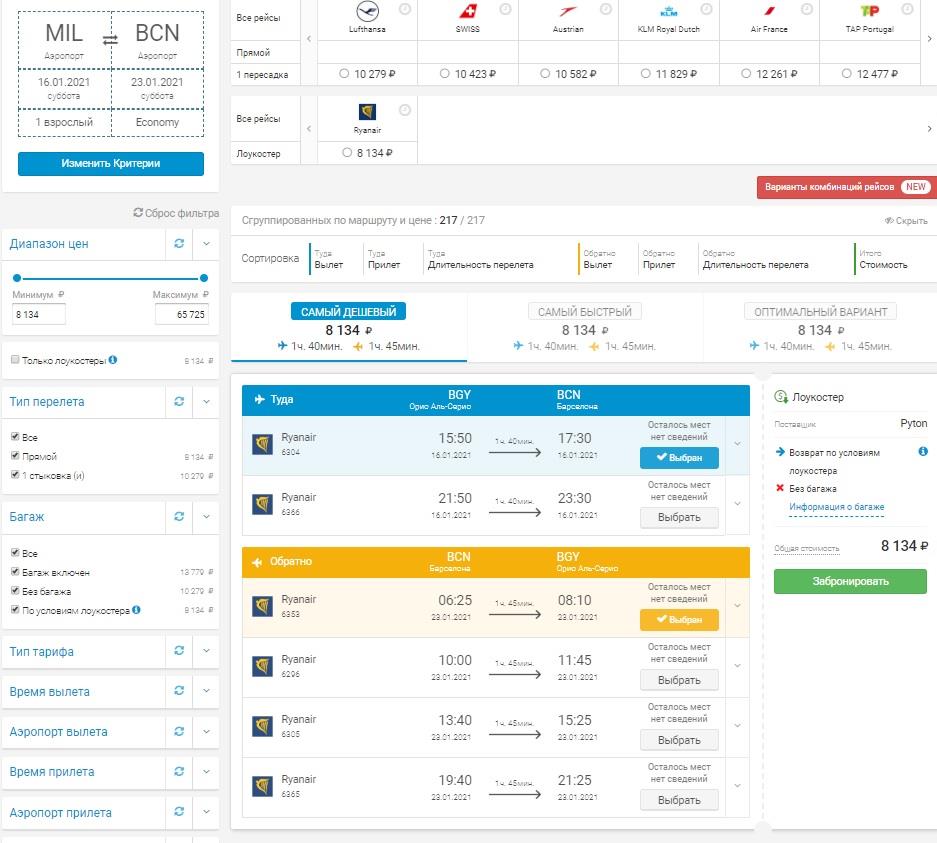Switch to the cheapest option tab
The image size is (937, 843).
click(348, 327)
